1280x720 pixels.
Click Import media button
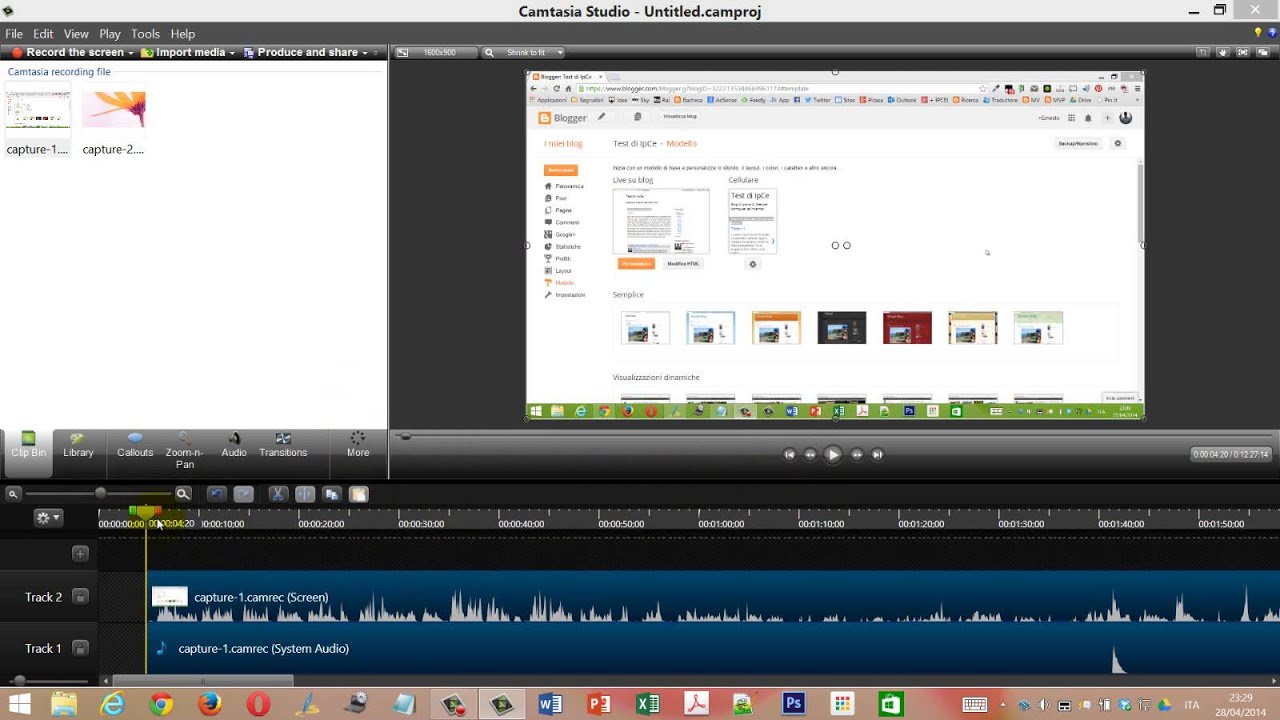click(183, 53)
